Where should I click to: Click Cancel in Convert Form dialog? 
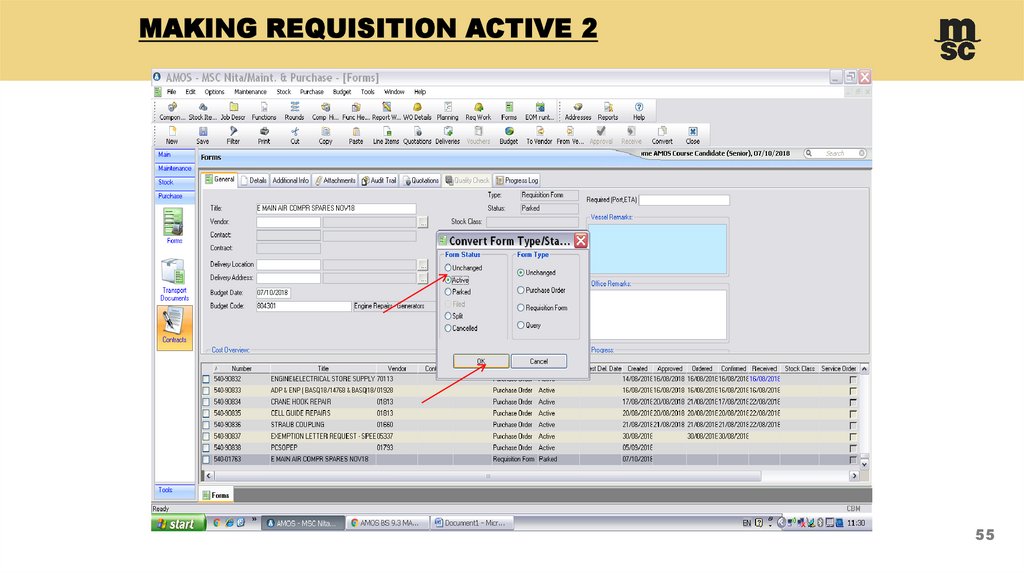point(539,361)
